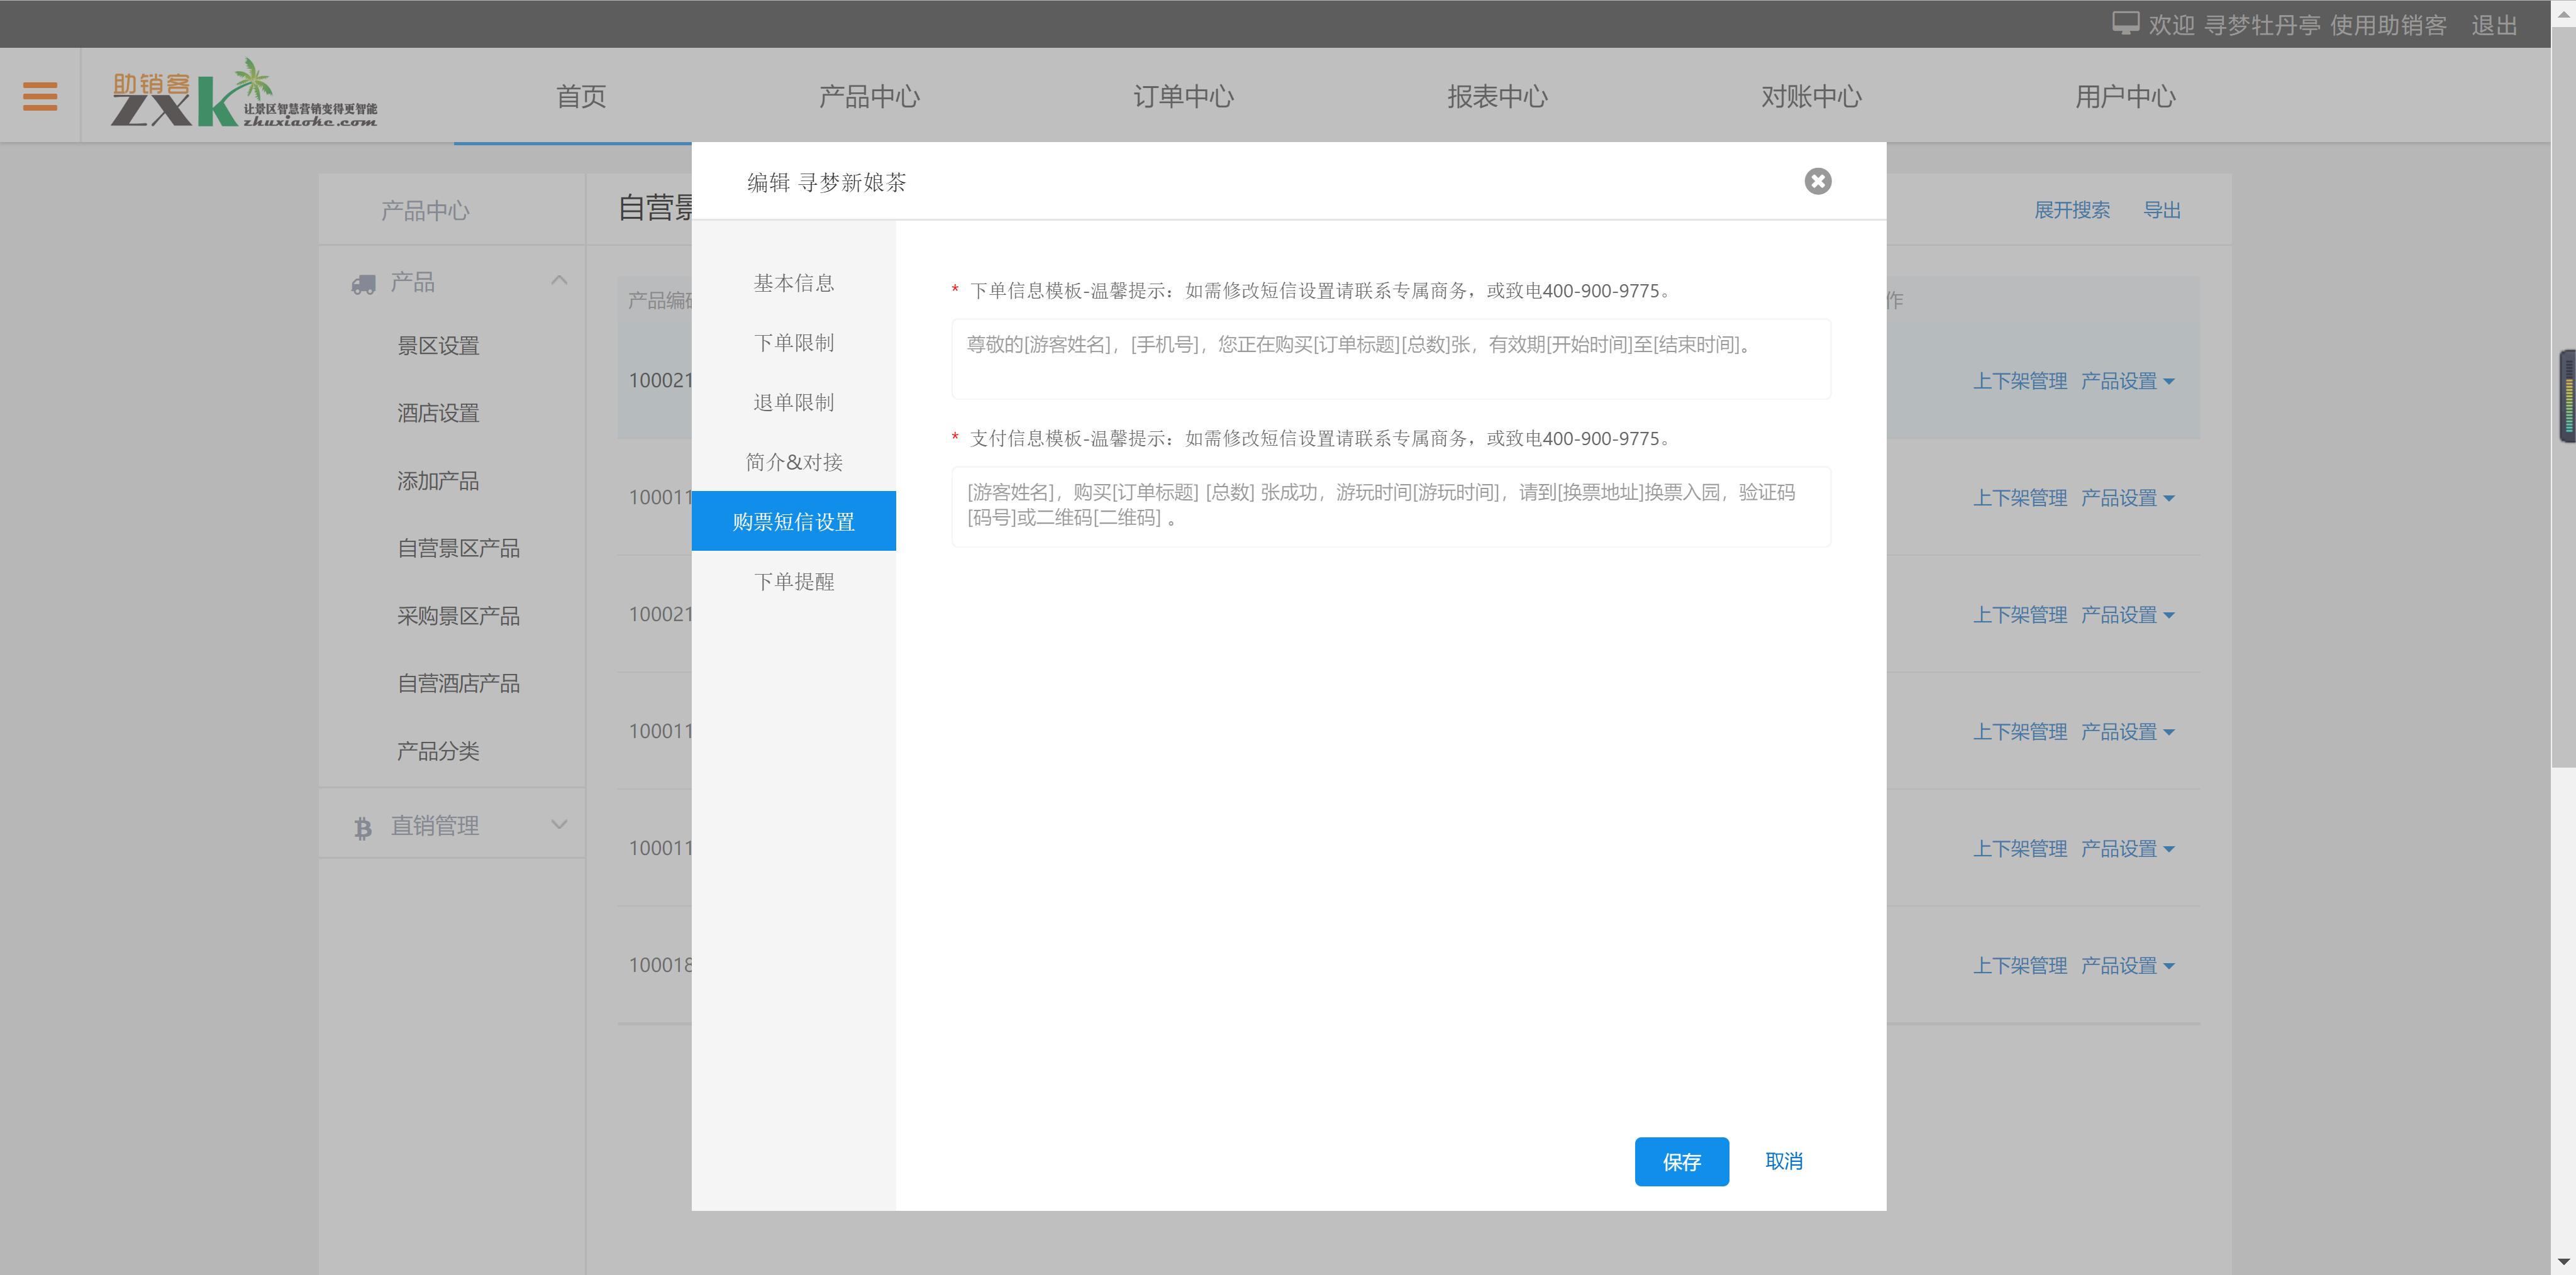Click the 导出 export link
Viewport: 2576px width, 1275px height.
click(x=2162, y=210)
